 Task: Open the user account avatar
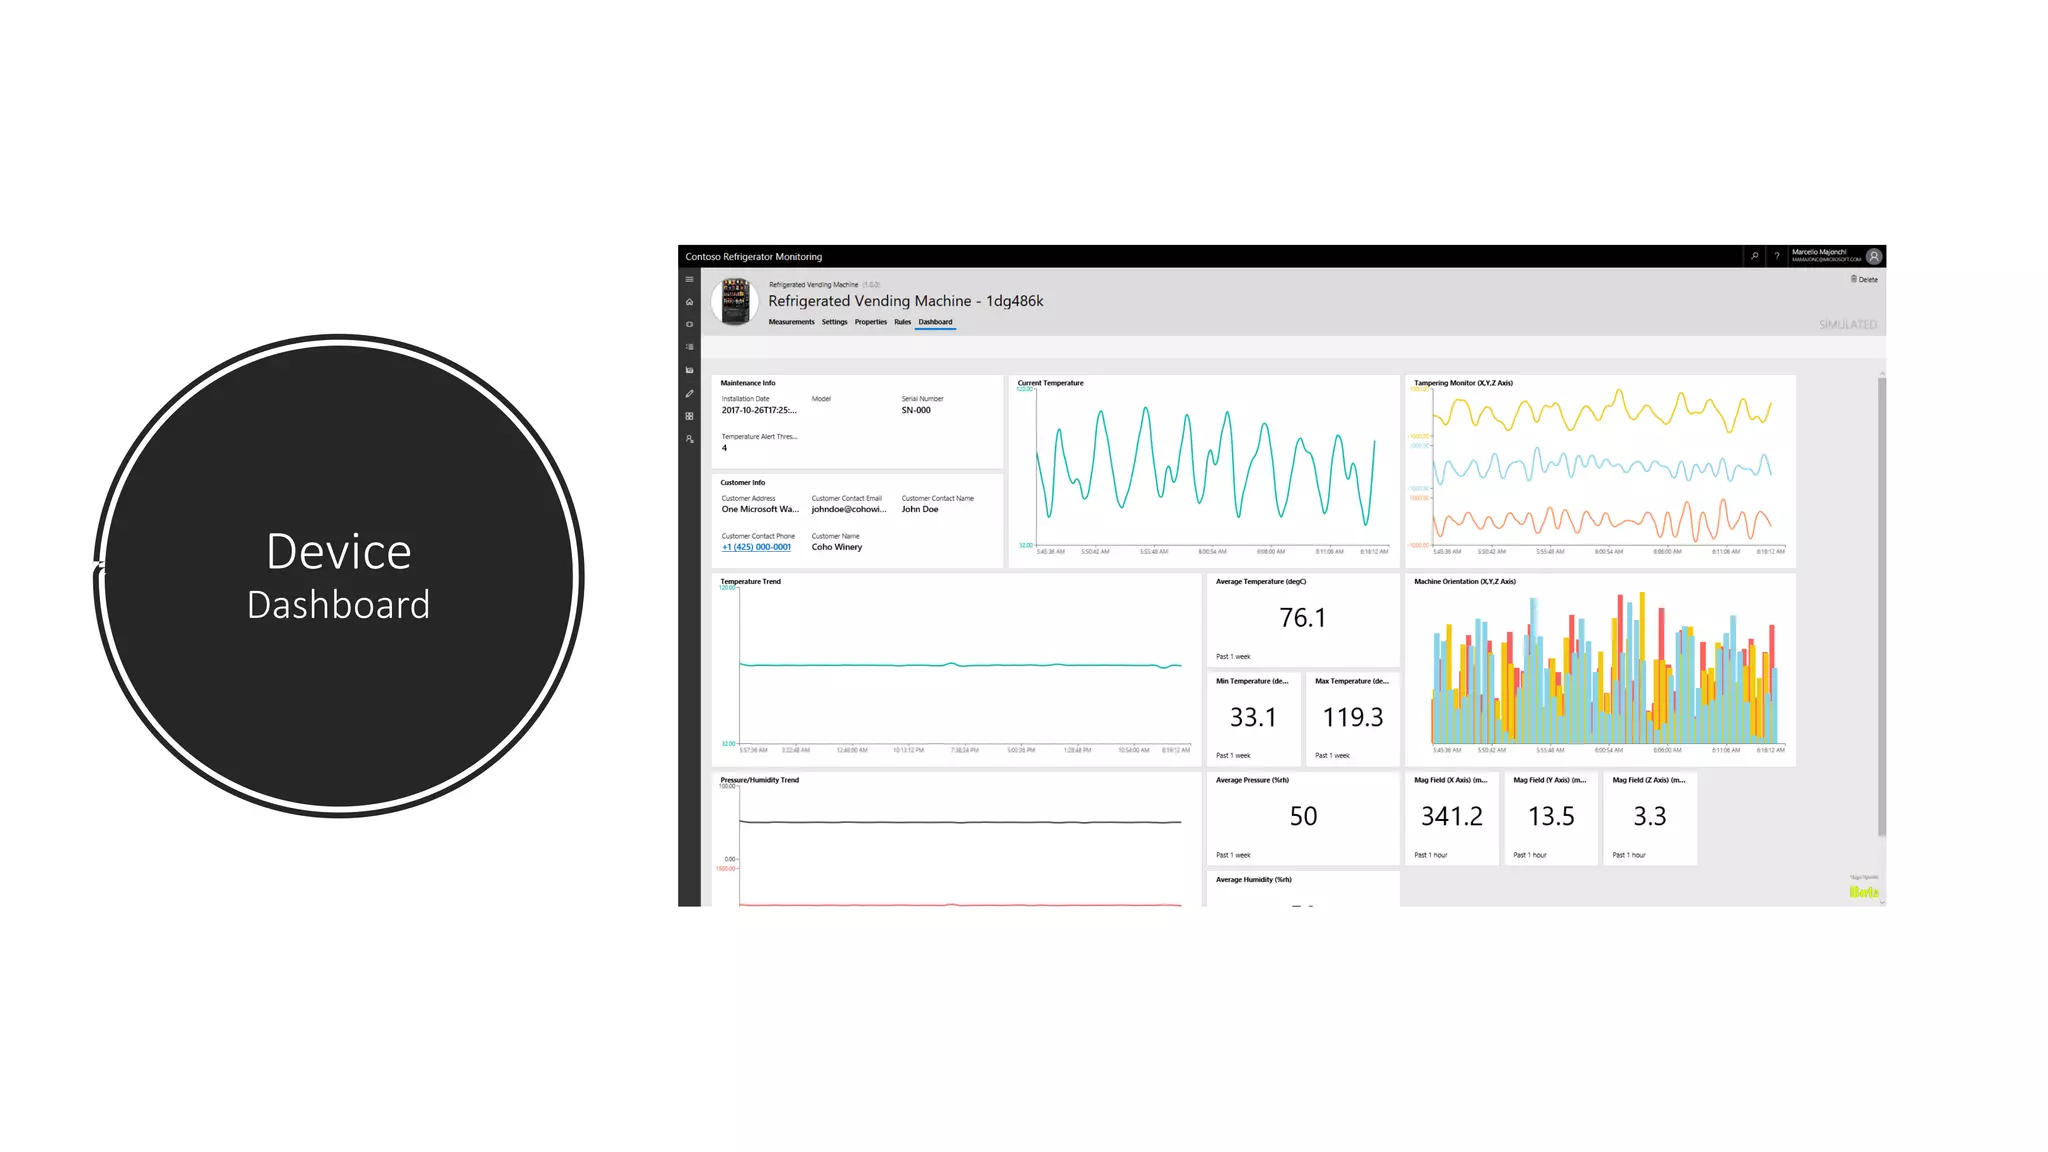pyautogui.click(x=1874, y=256)
